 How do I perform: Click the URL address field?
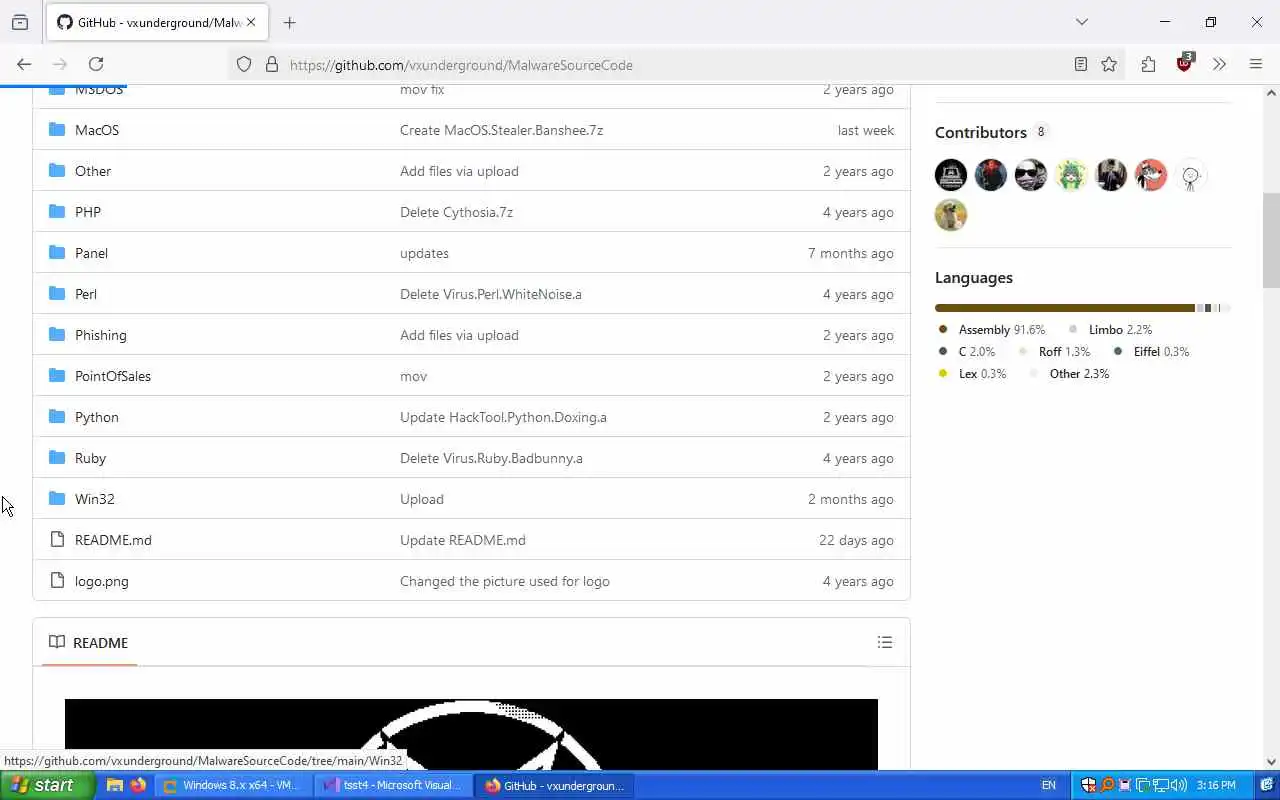(x=675, y=64)
